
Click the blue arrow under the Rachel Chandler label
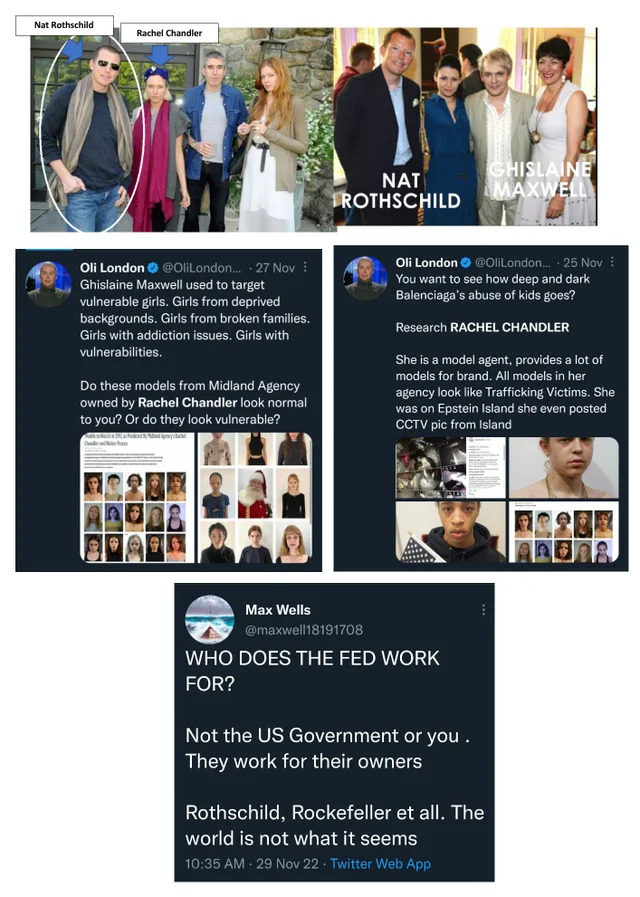pos(160,55)
